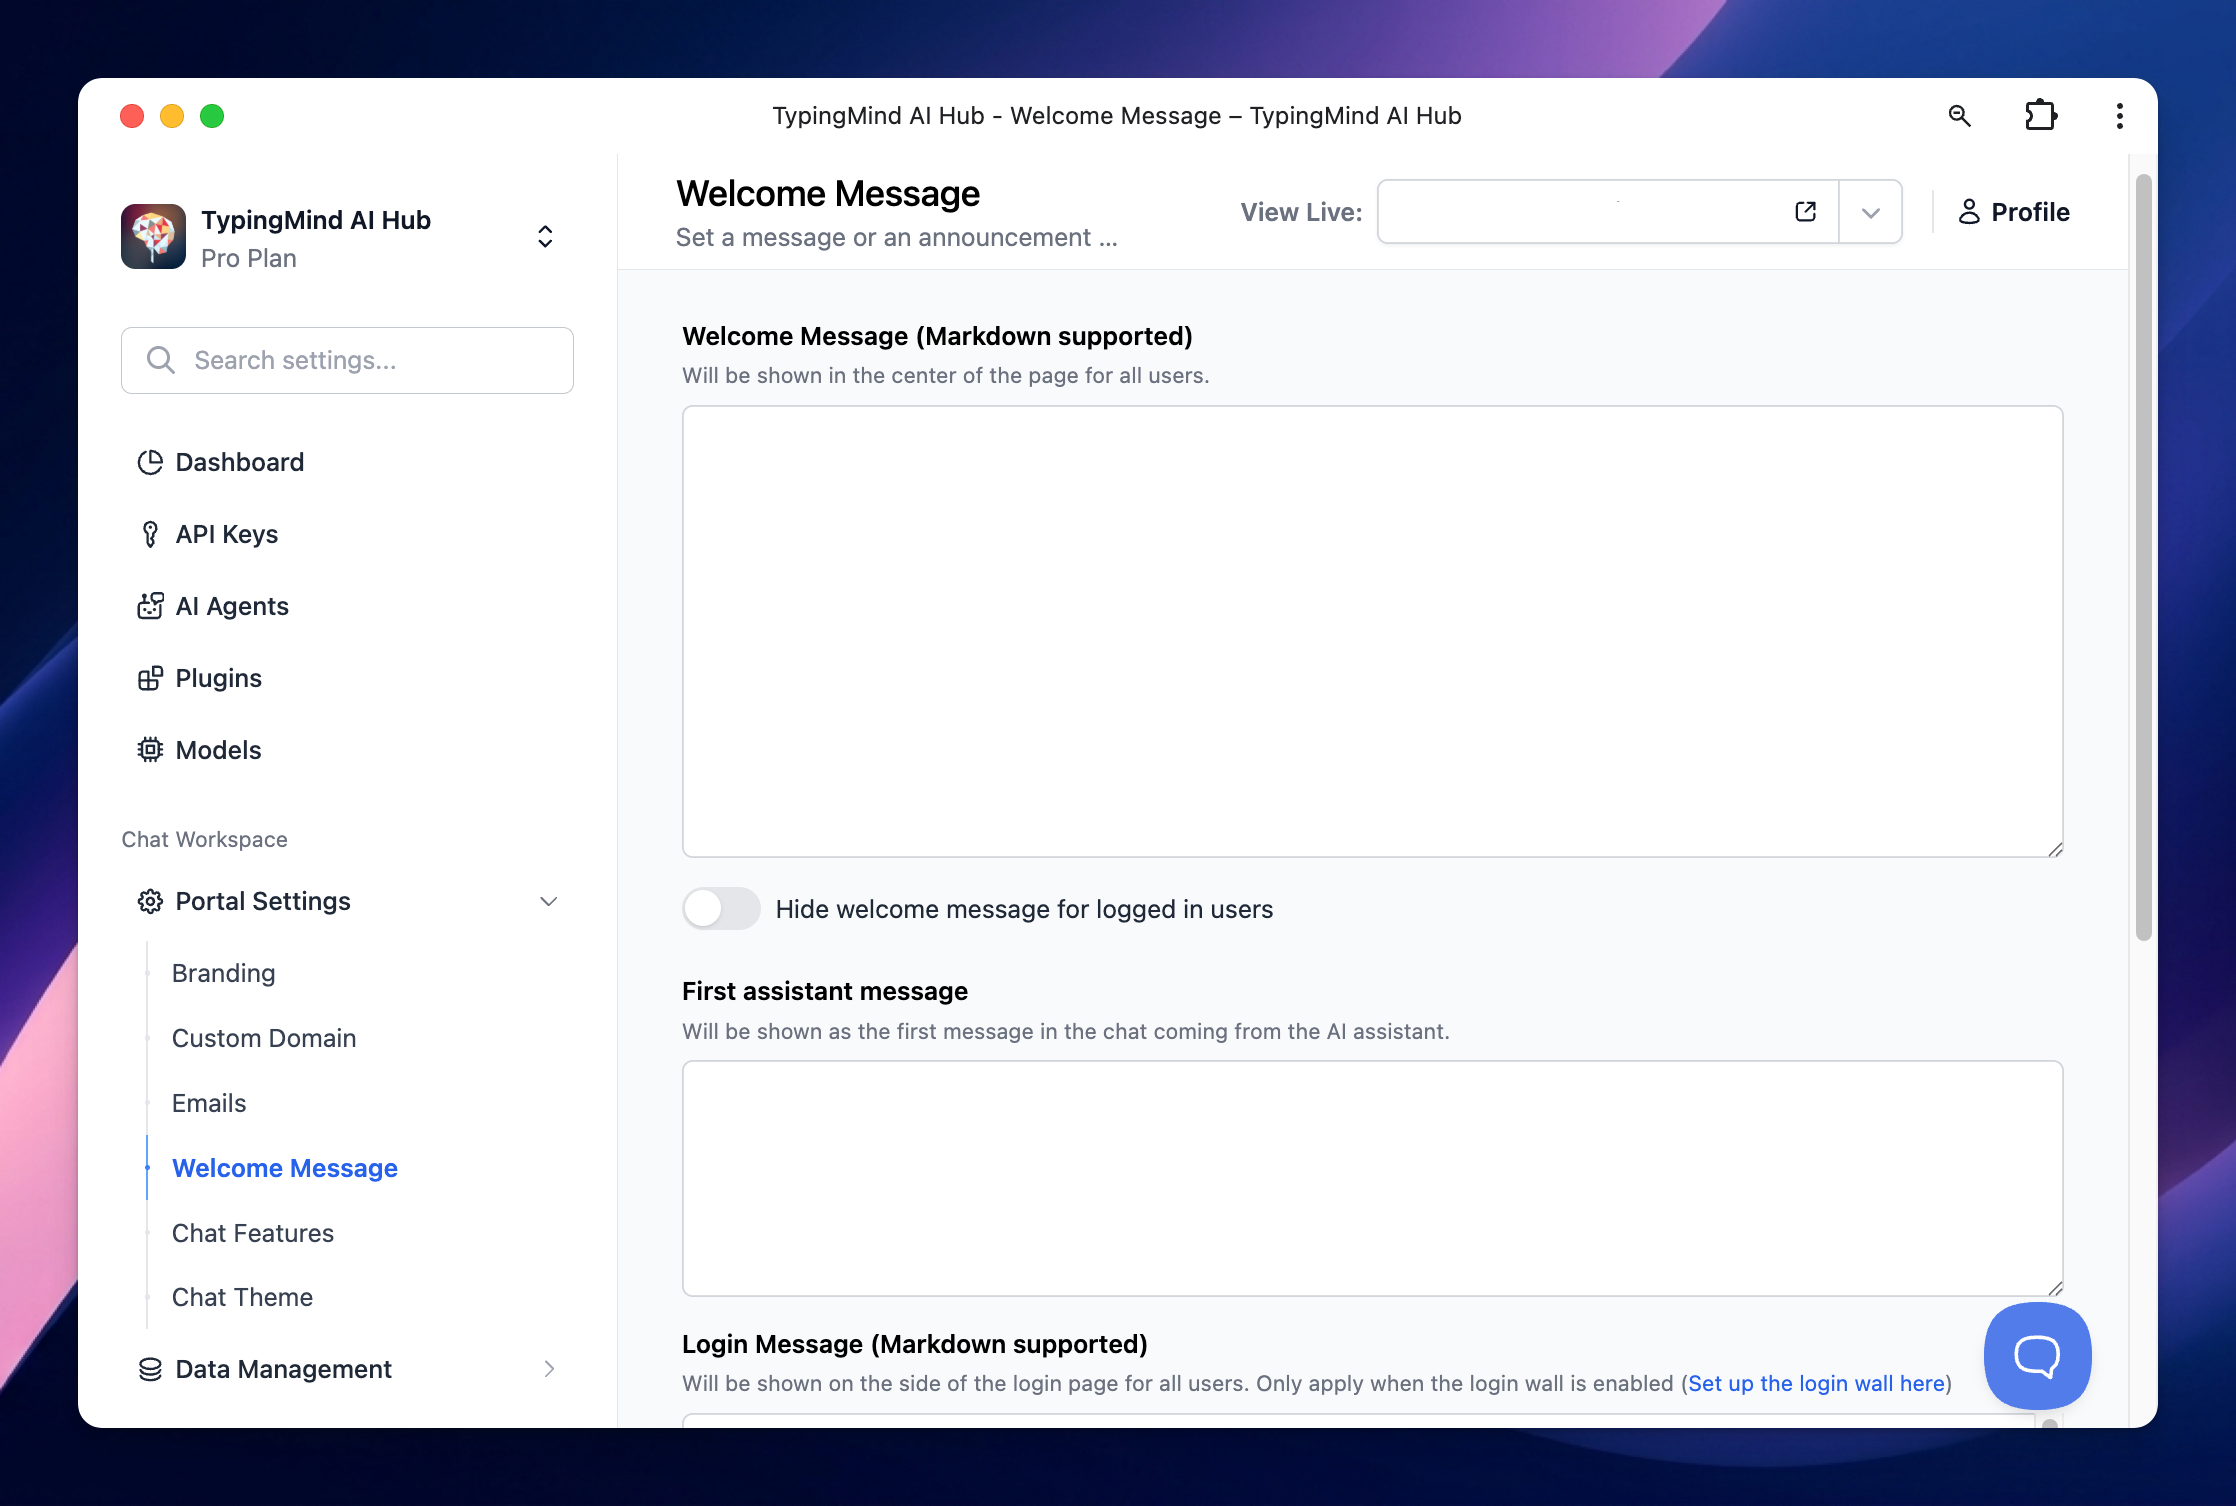The image size is (2236, 1506).
Task: Select Emails under Portal Settings
Action: coord(209,1103)
